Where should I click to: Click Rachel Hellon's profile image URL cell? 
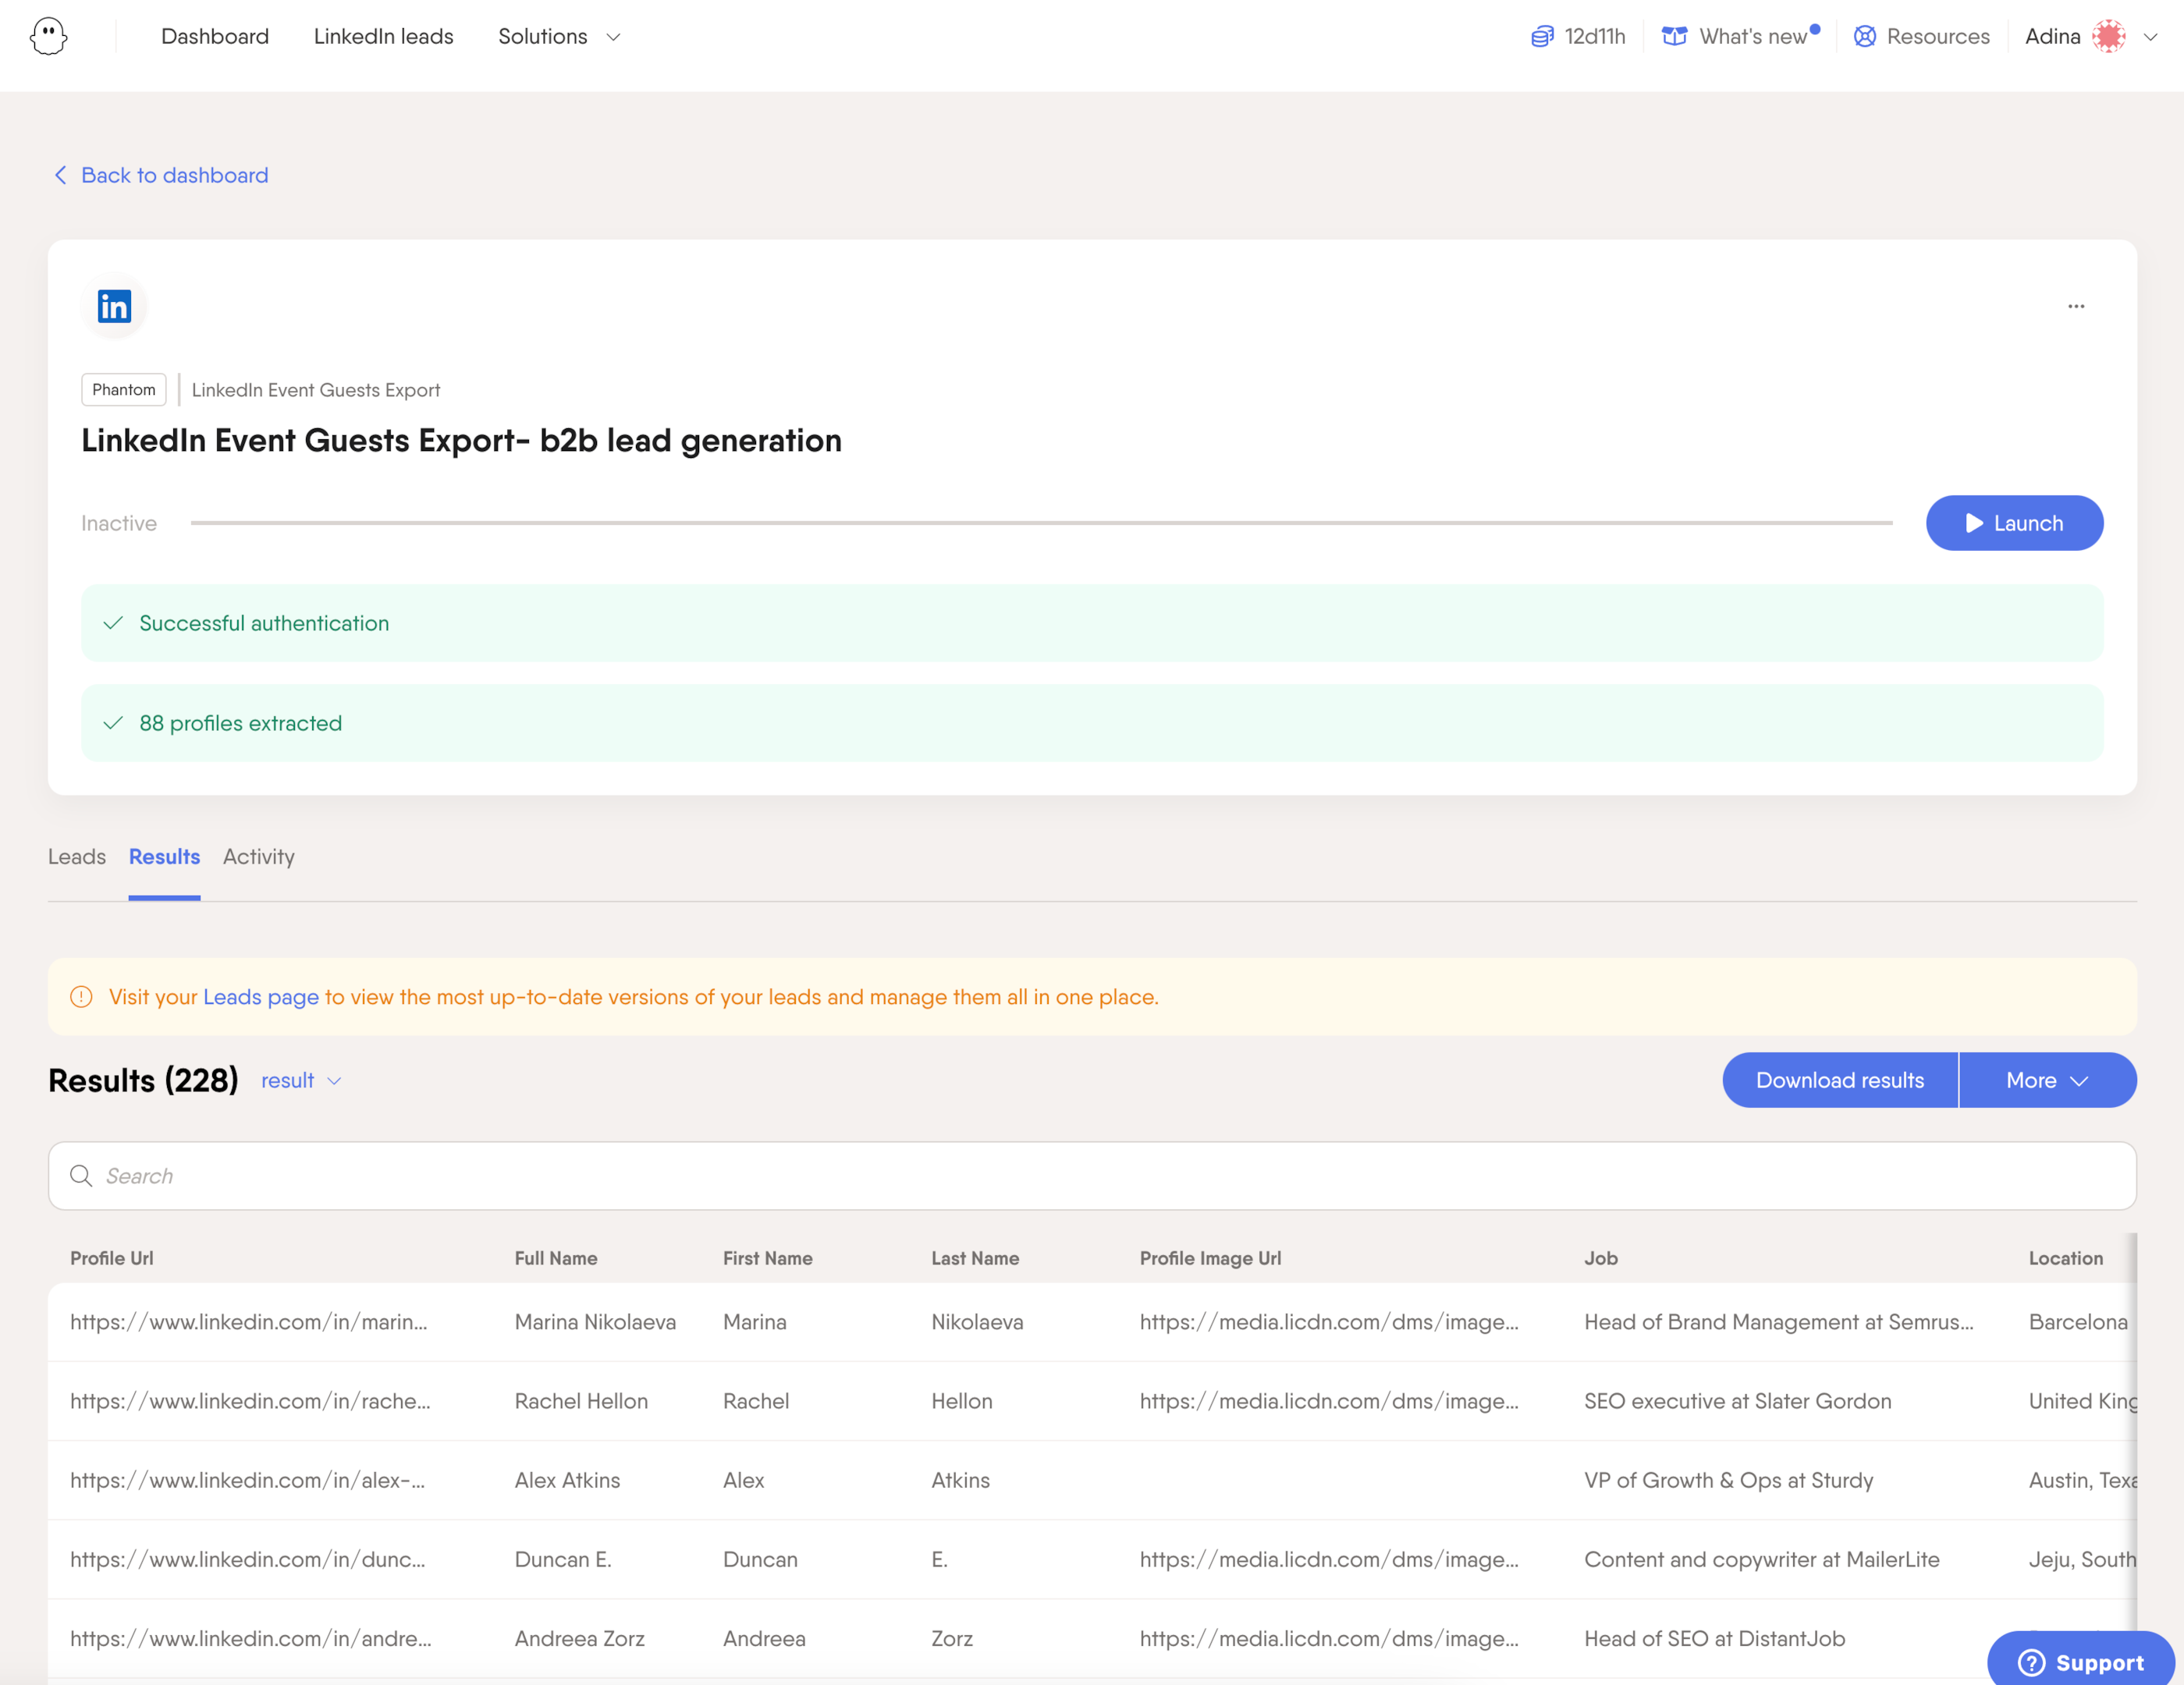[x=1329, y=1401]
